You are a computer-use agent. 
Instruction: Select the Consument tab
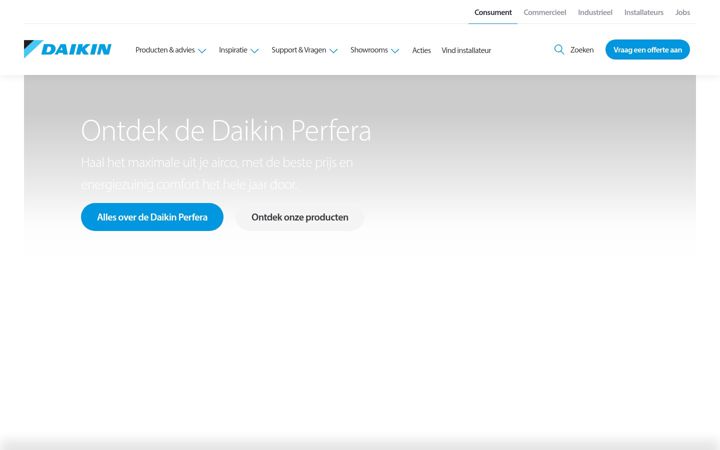coord(493,12)
